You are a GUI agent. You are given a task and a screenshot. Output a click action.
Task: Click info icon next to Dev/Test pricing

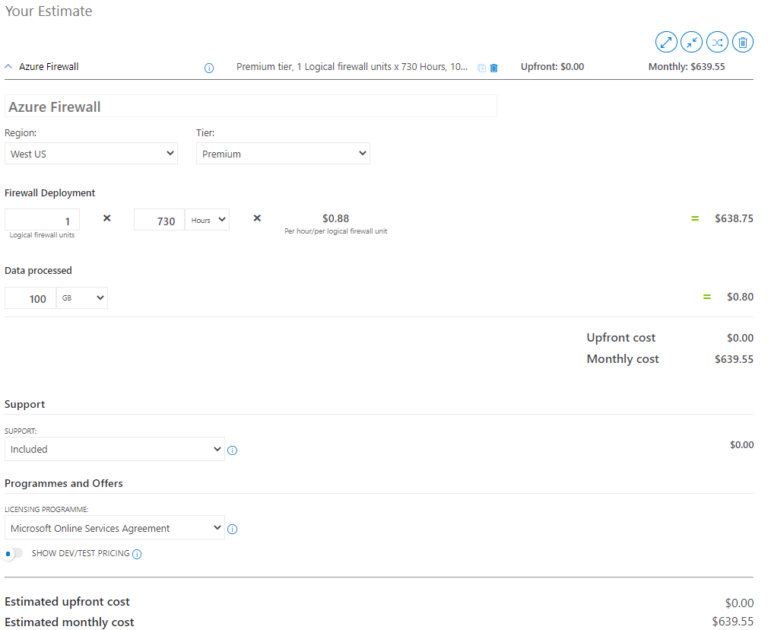pyautogui.click(x=137, y=554)
